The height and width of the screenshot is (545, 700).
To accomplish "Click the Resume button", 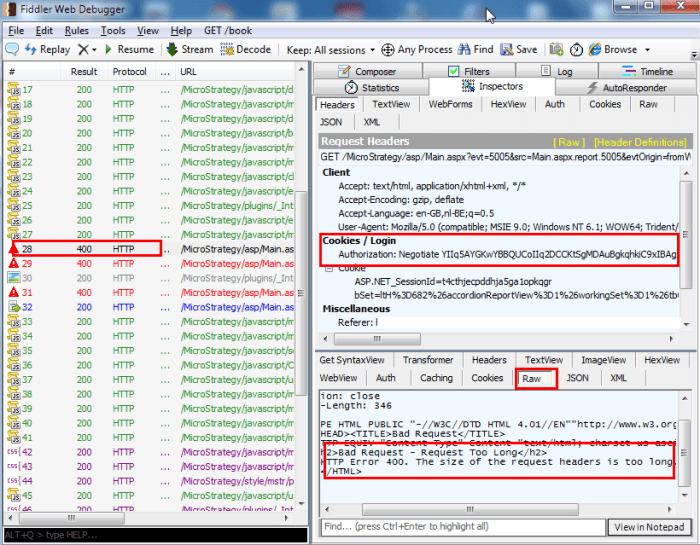I will coord(129,49).
